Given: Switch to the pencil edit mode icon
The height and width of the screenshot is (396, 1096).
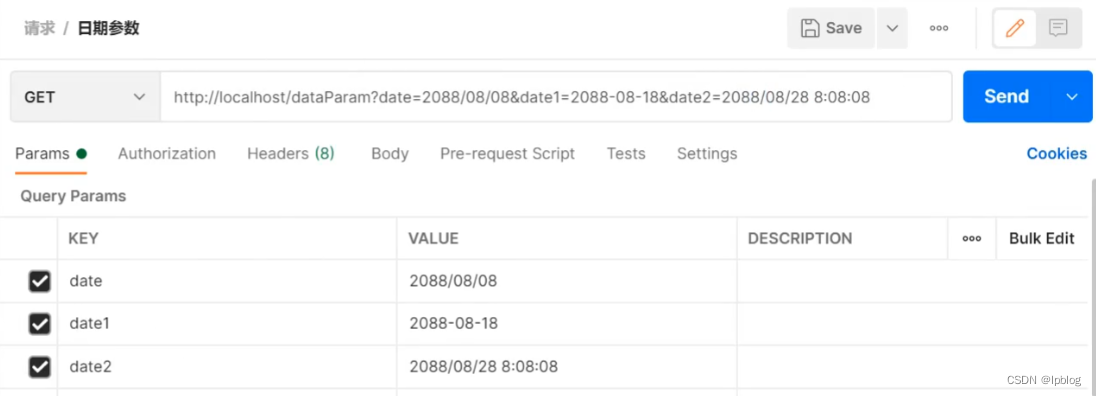Looking at the screenshot, I should pos(1014,28).
